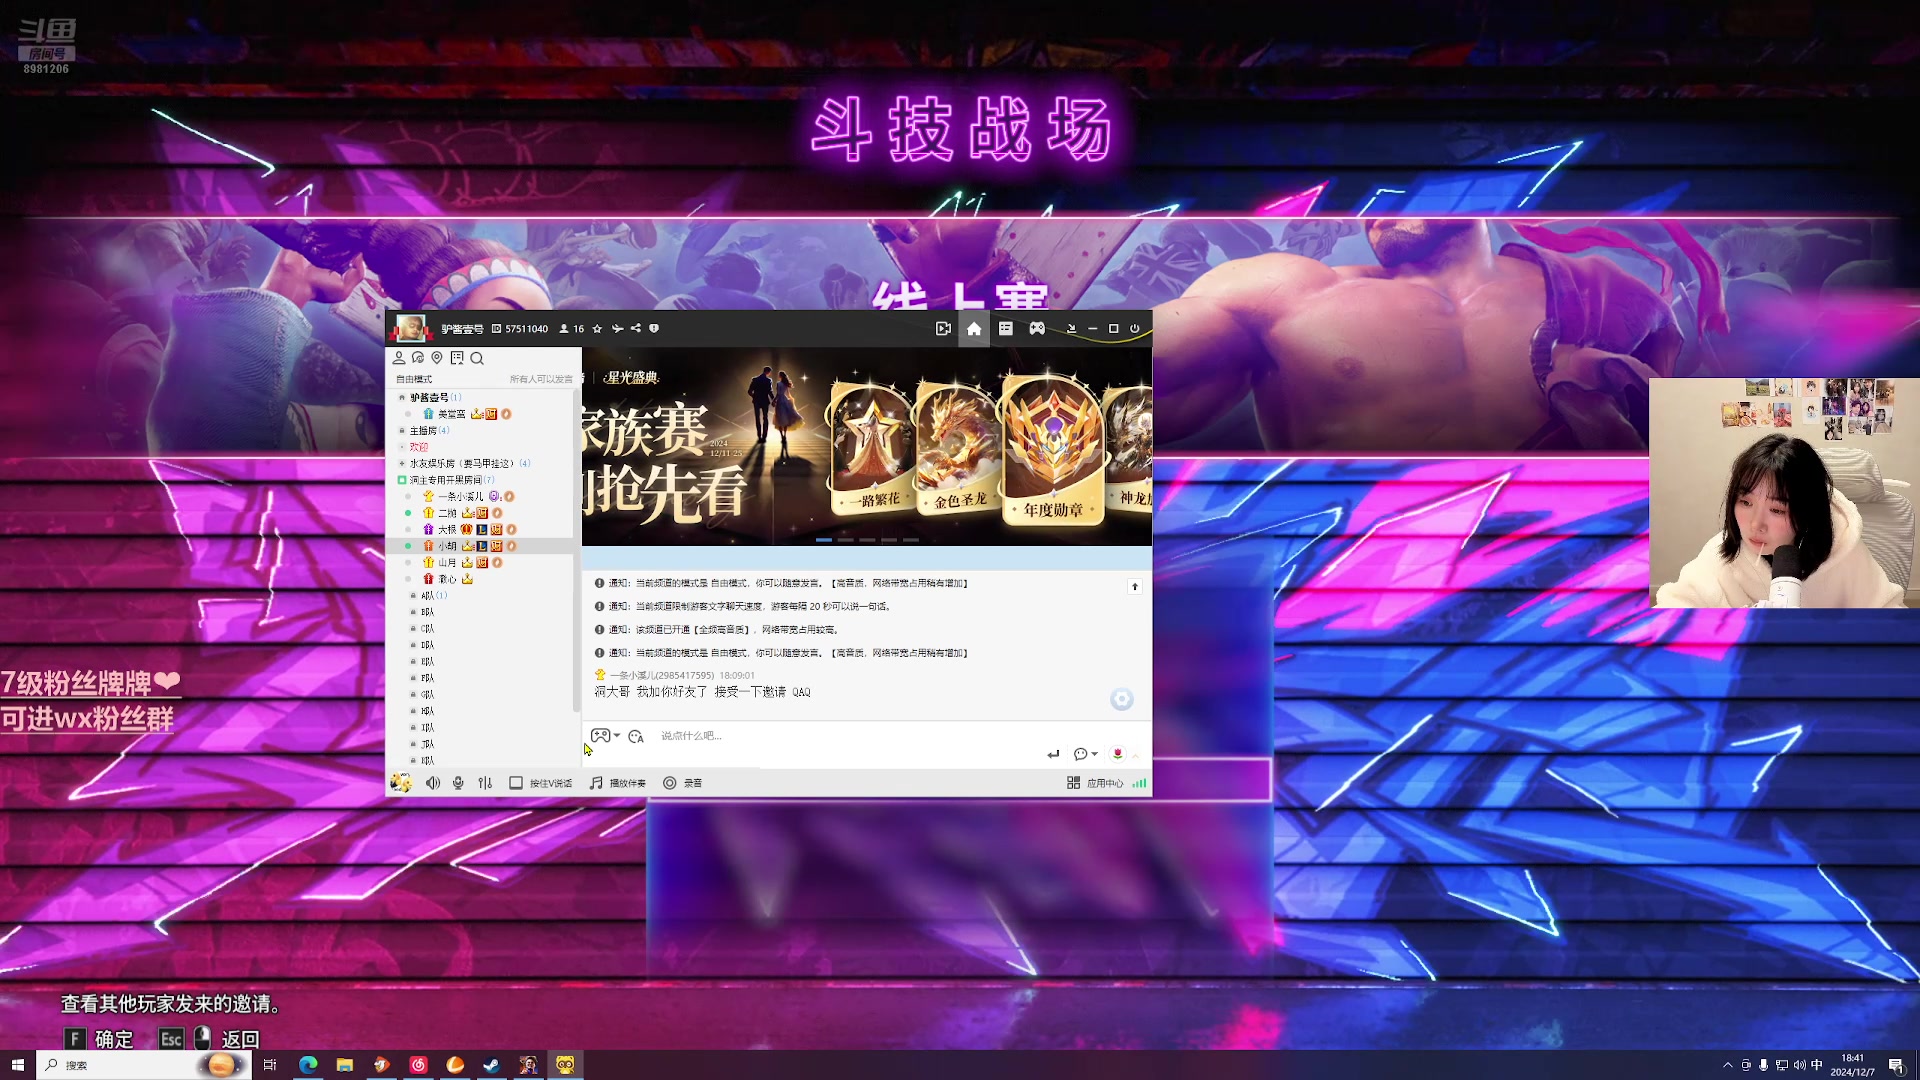Image resolution: width=1920 pixels, height=1080 pixels.
Task: Start recording with 录音 button
Action: (683, 783)
